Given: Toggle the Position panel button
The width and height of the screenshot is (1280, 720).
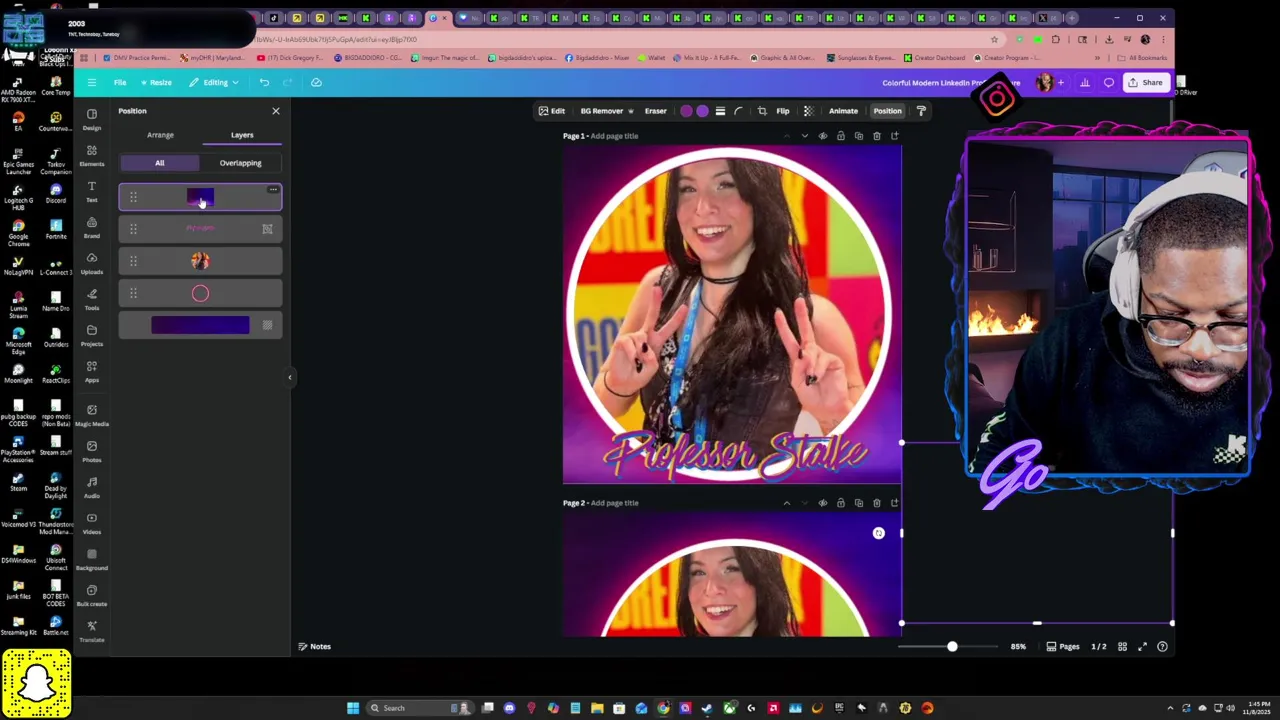Looking at the screenshot, I should coord(887,111).
